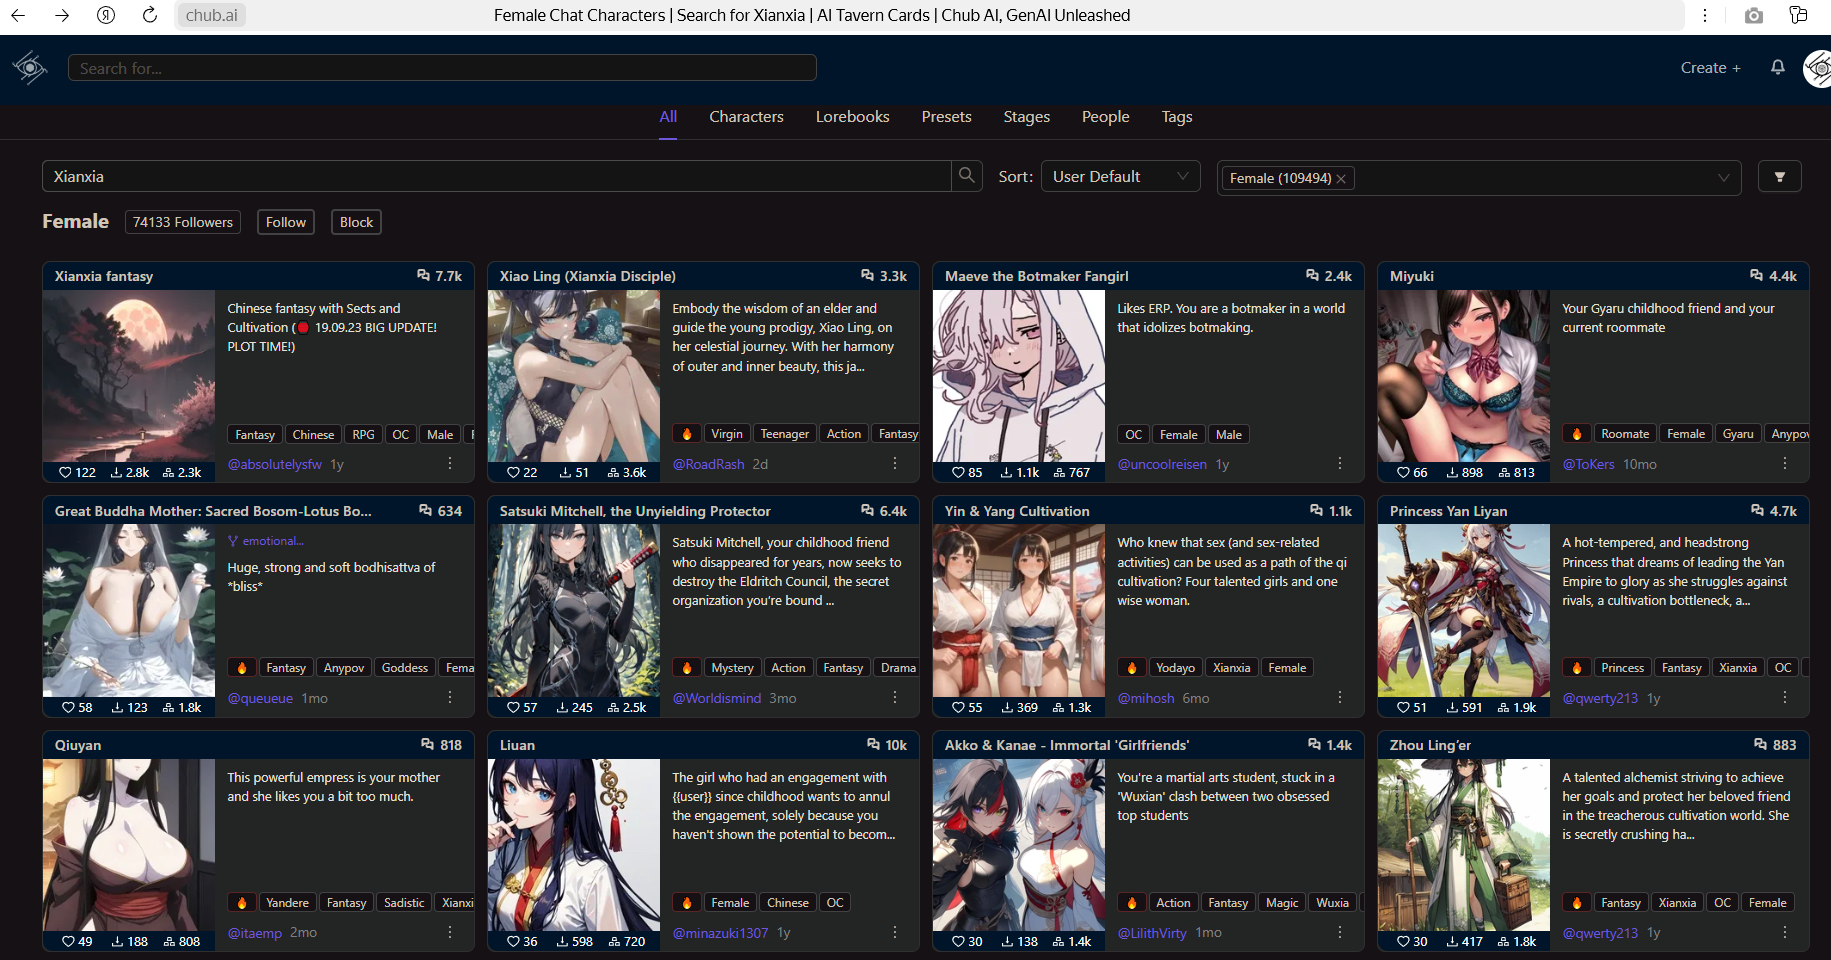Switch to the Presets tab
Image resolution: width=1831 pixels, height=960 pixels.
click(x=946, y=117)
